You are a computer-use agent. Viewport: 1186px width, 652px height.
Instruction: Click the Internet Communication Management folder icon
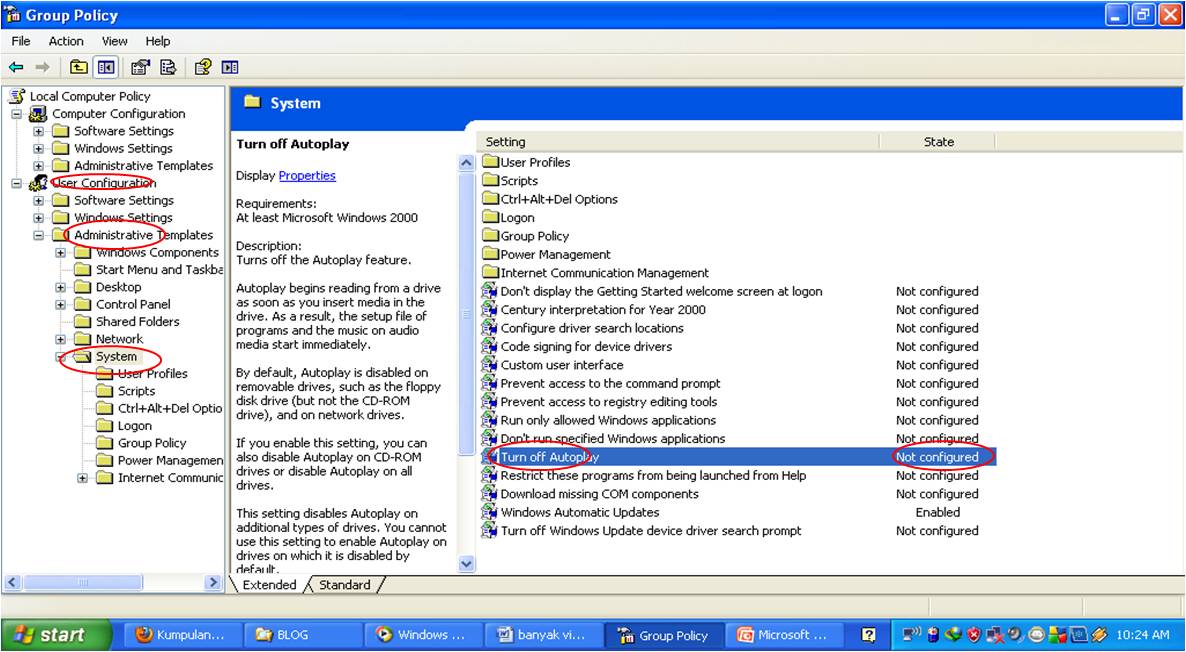490,272
